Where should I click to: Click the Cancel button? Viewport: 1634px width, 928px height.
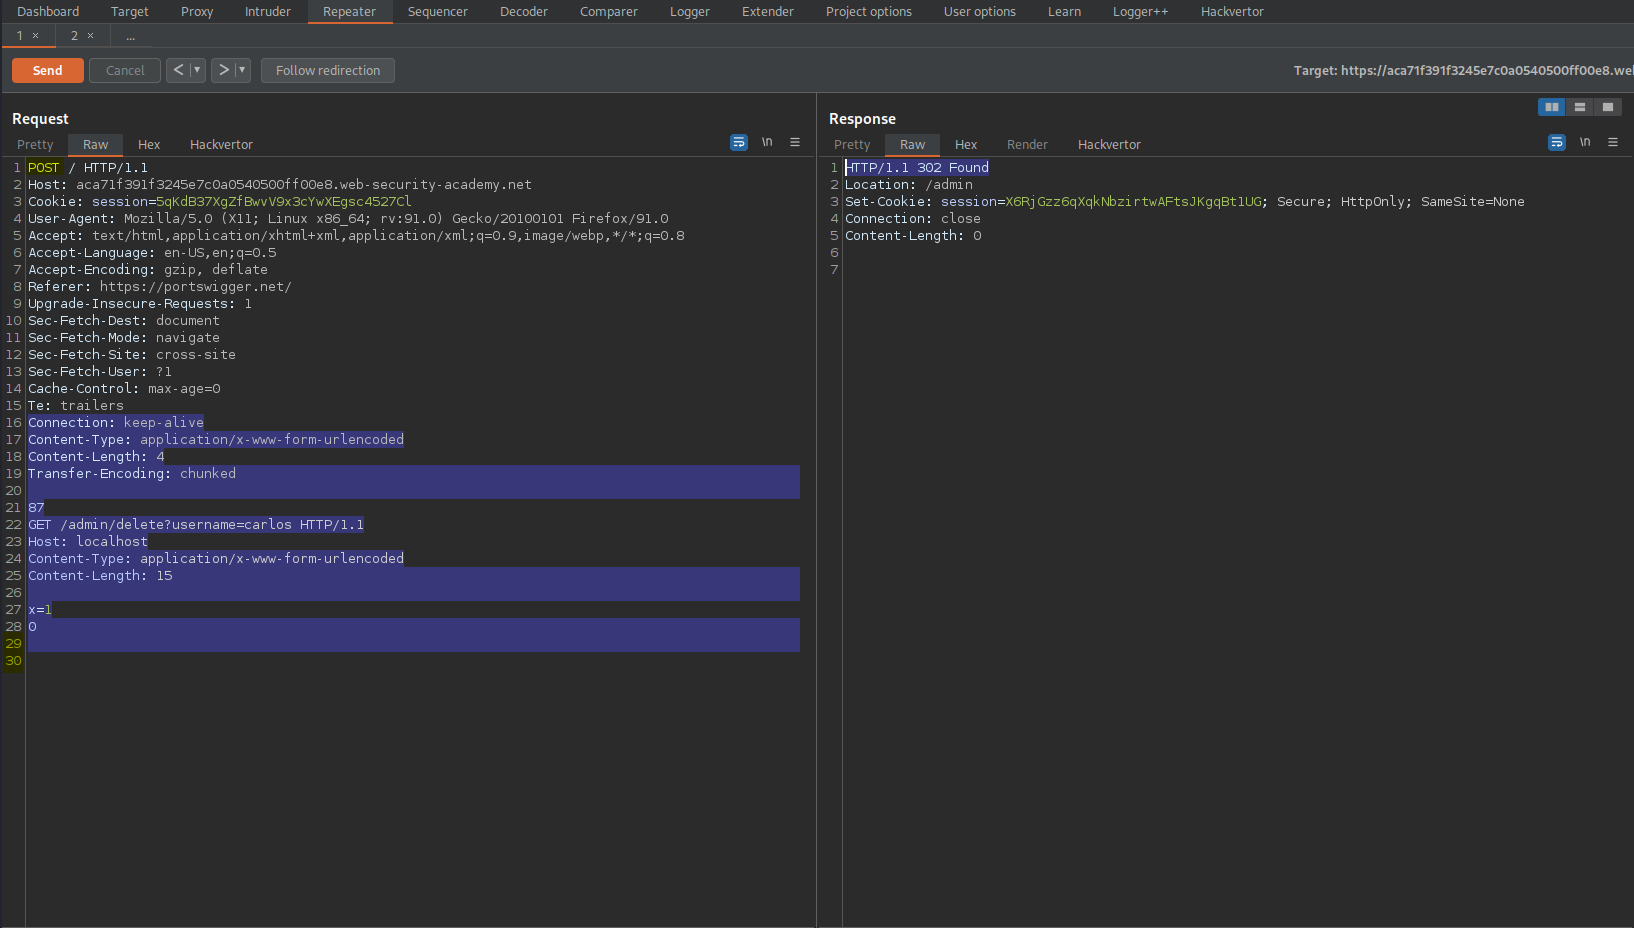[125, 70]
